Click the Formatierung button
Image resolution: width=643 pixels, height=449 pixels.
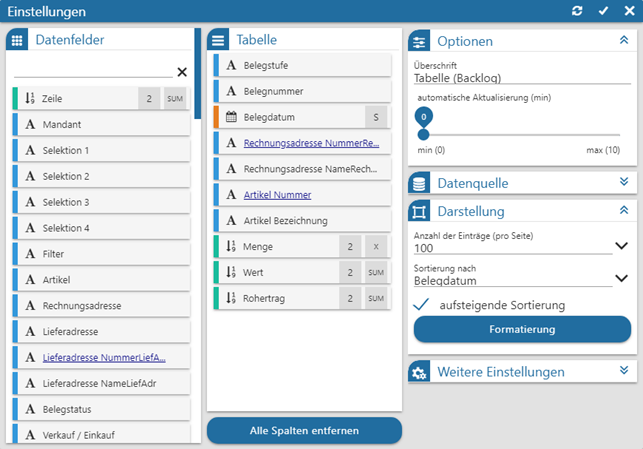(x=522, y=329)
